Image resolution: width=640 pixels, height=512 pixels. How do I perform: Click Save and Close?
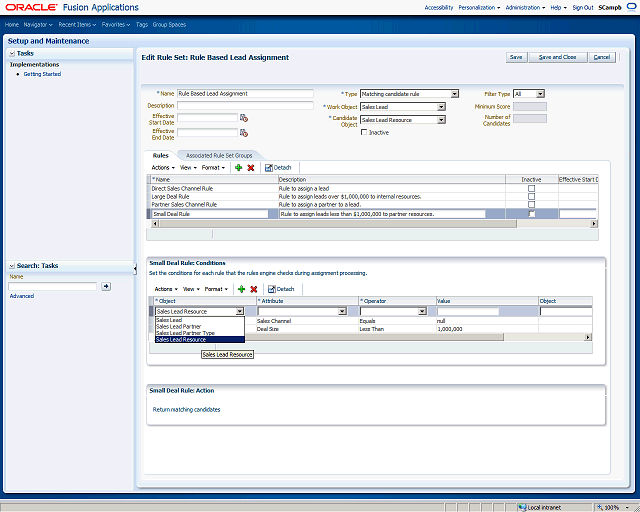coord(558,57)
